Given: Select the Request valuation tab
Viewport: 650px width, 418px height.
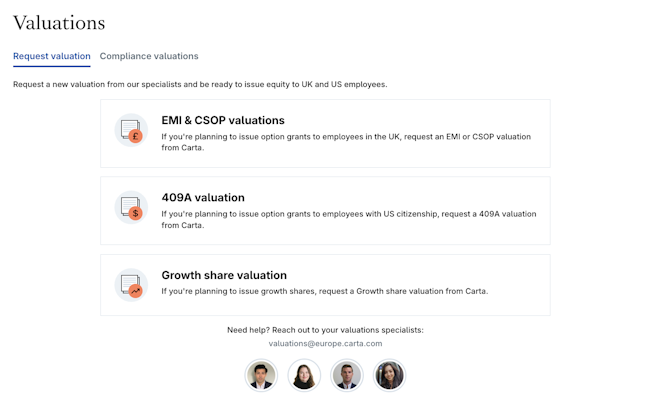Looking at the screenshot, I should (x=52, y=56).
